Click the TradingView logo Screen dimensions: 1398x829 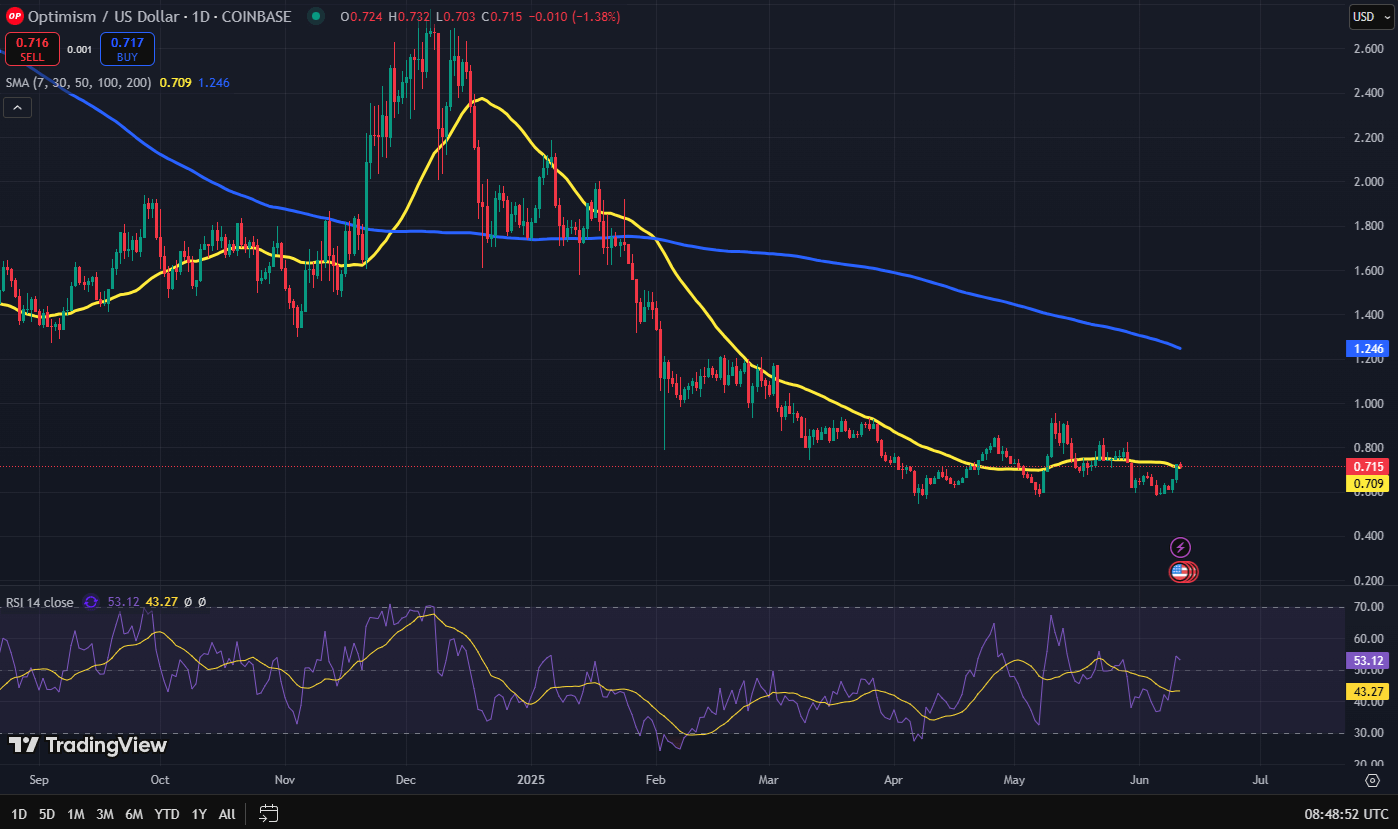(88, 745)
